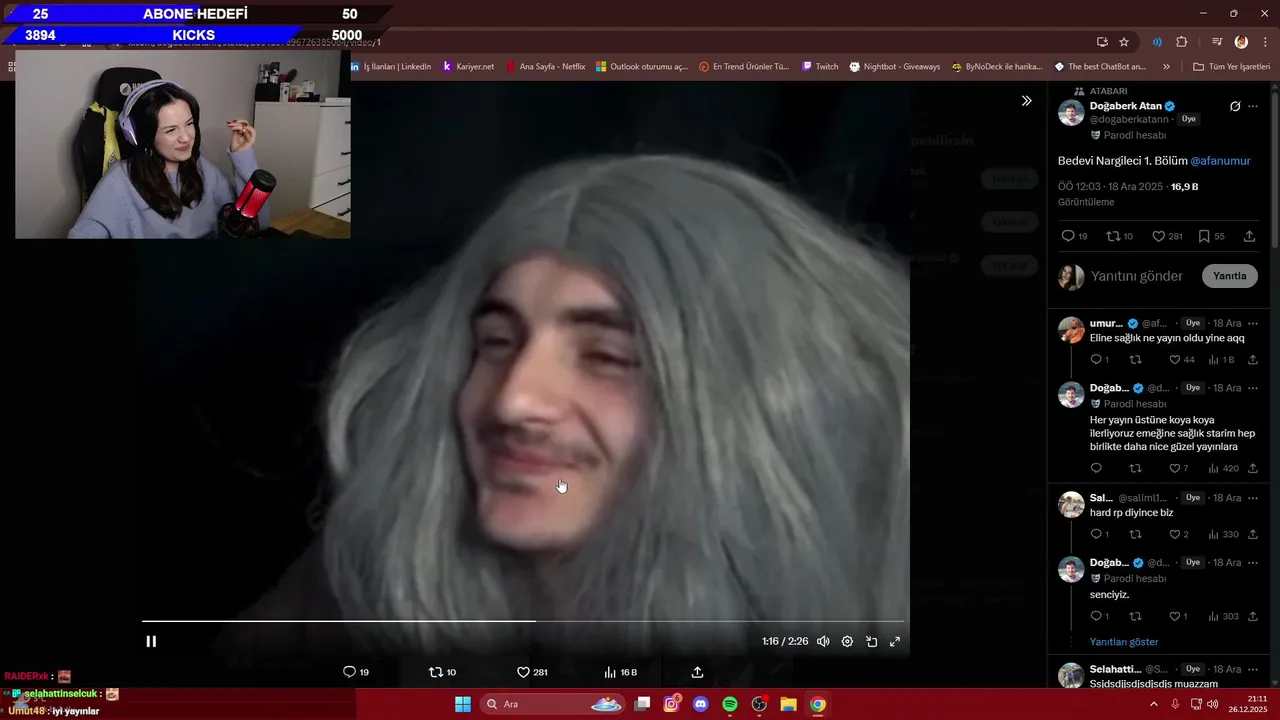This screenshot has width=1280, height=720.
Task: Expand hidden bookmarks chevron
Action: [1166, 66]
